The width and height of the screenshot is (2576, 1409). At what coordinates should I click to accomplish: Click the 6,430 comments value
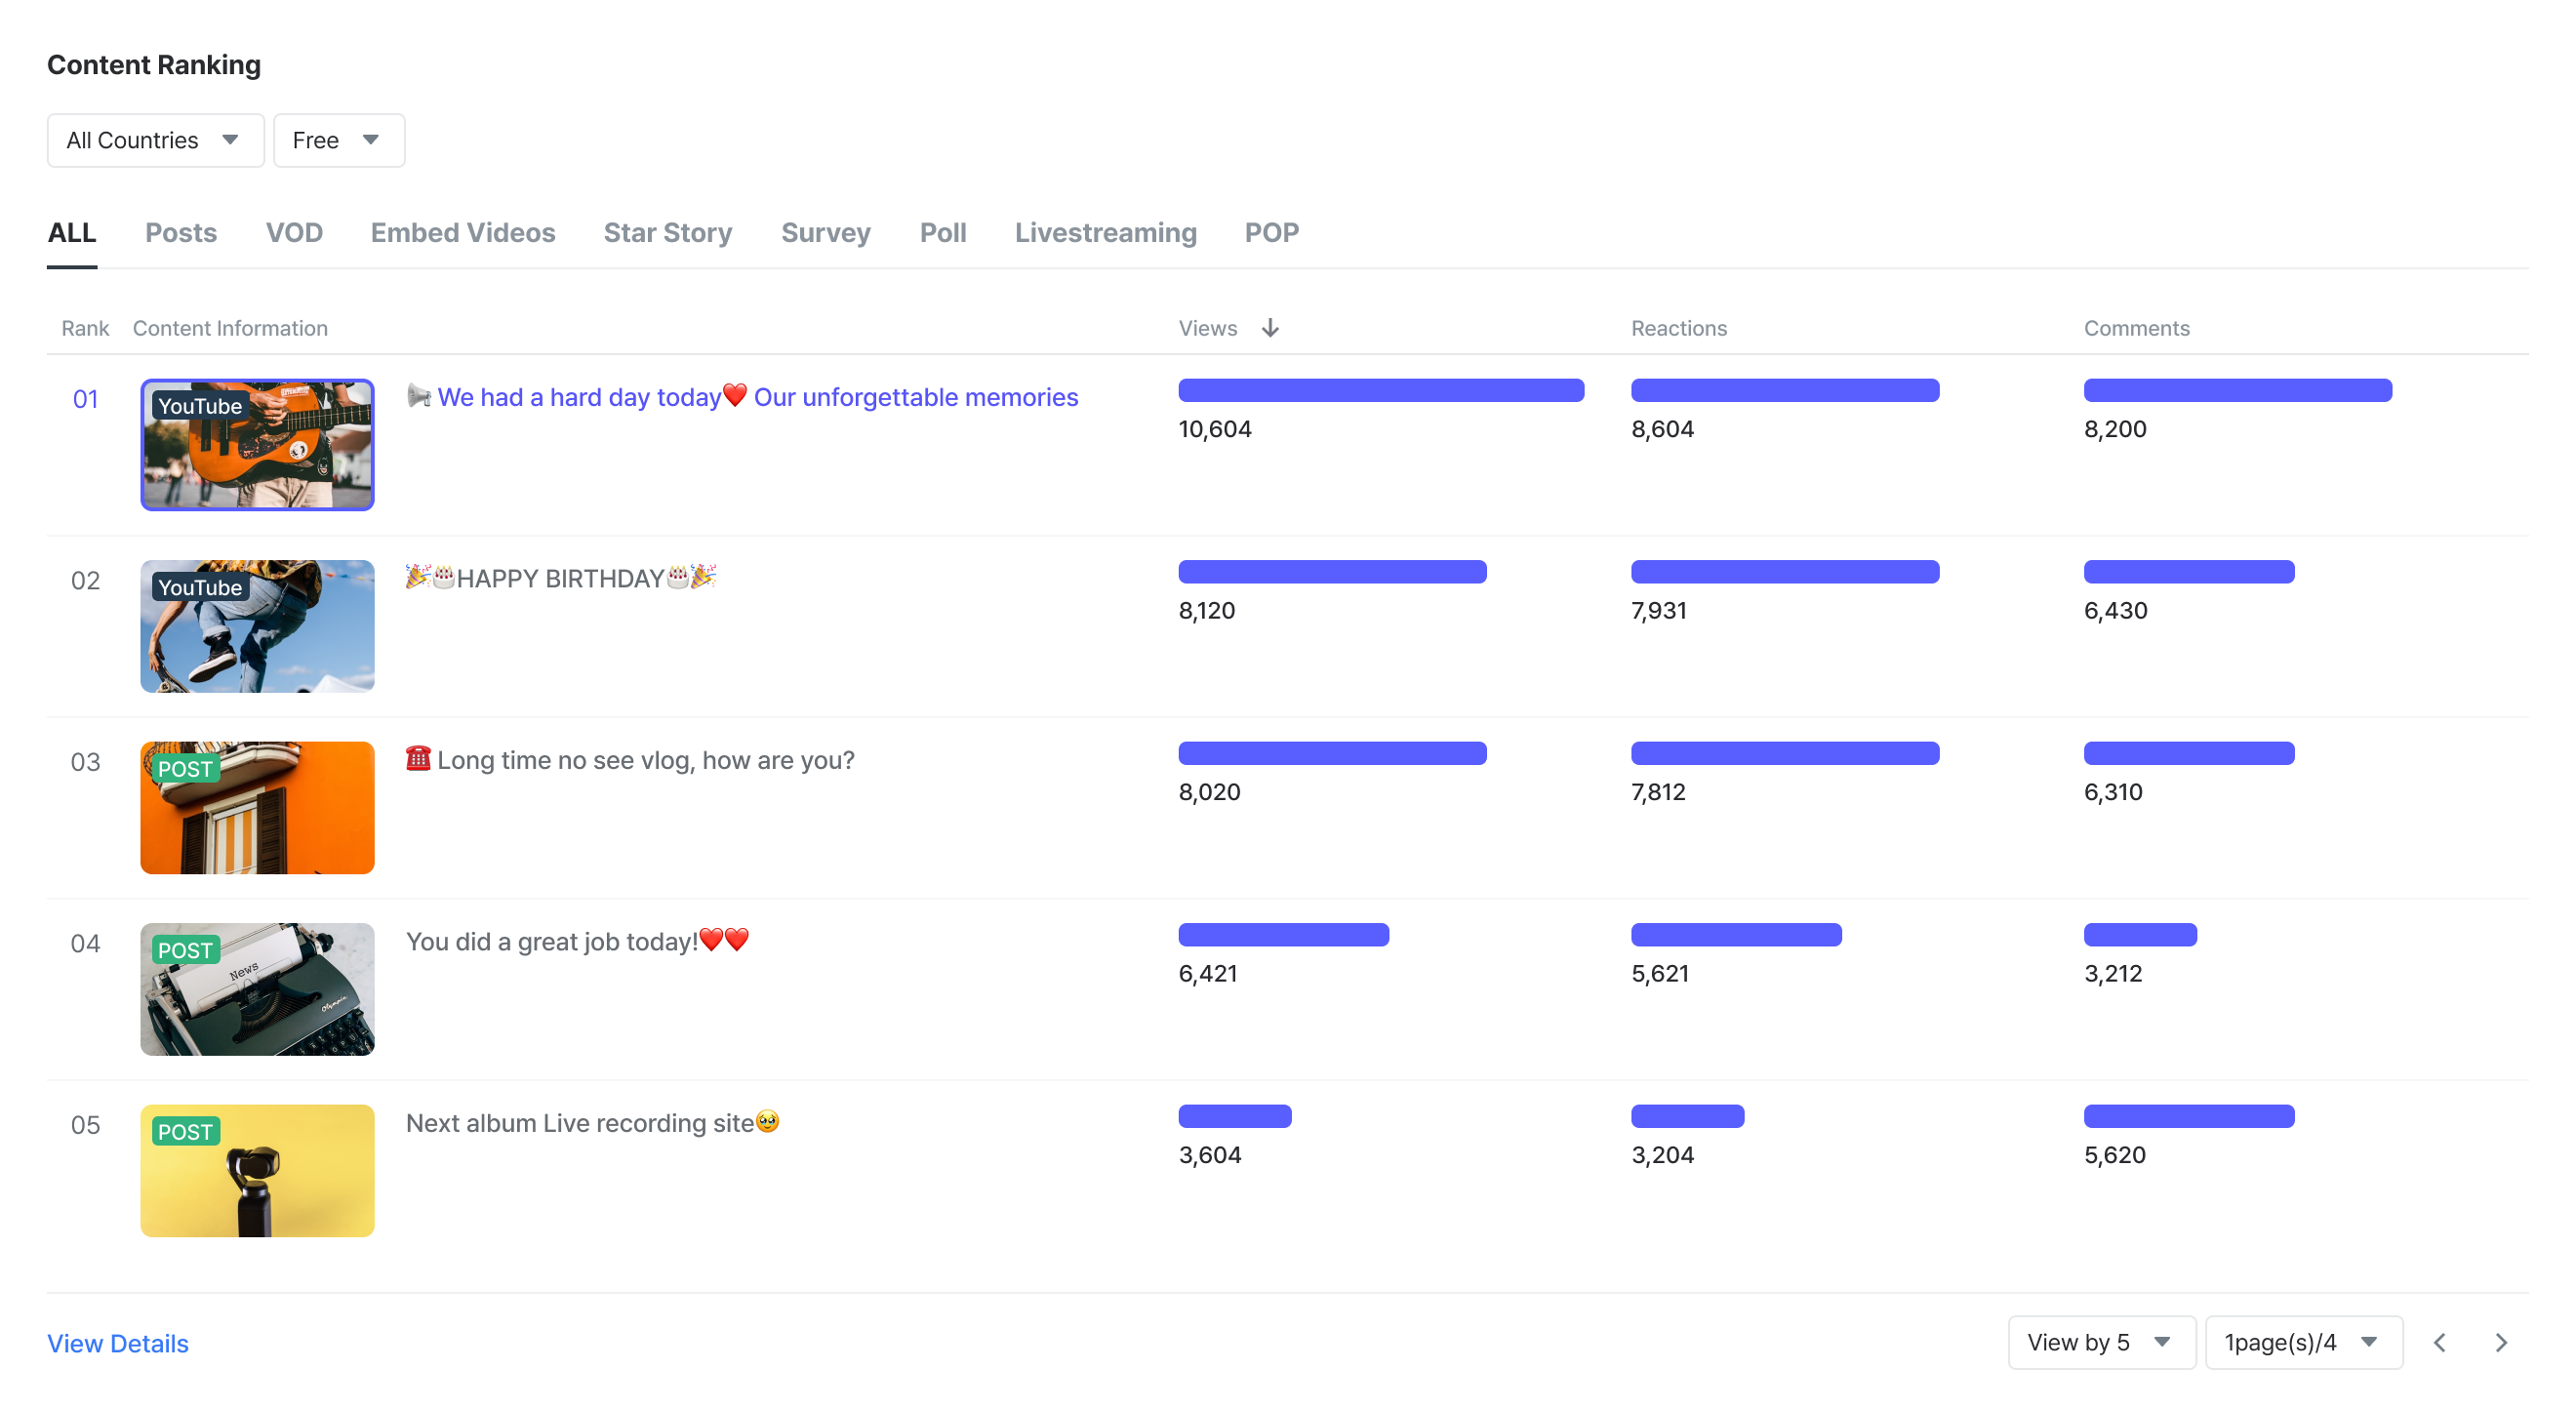(2115, 611)
